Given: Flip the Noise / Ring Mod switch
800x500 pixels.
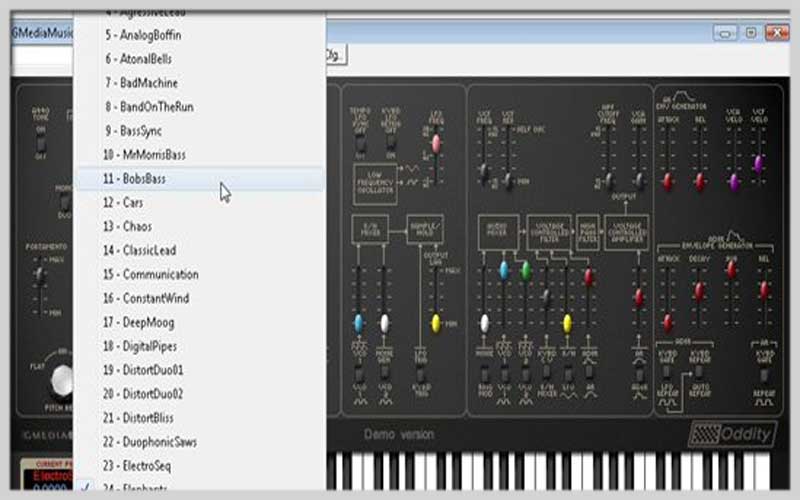Looking at the screenshot, I should (x=485, y=376).
